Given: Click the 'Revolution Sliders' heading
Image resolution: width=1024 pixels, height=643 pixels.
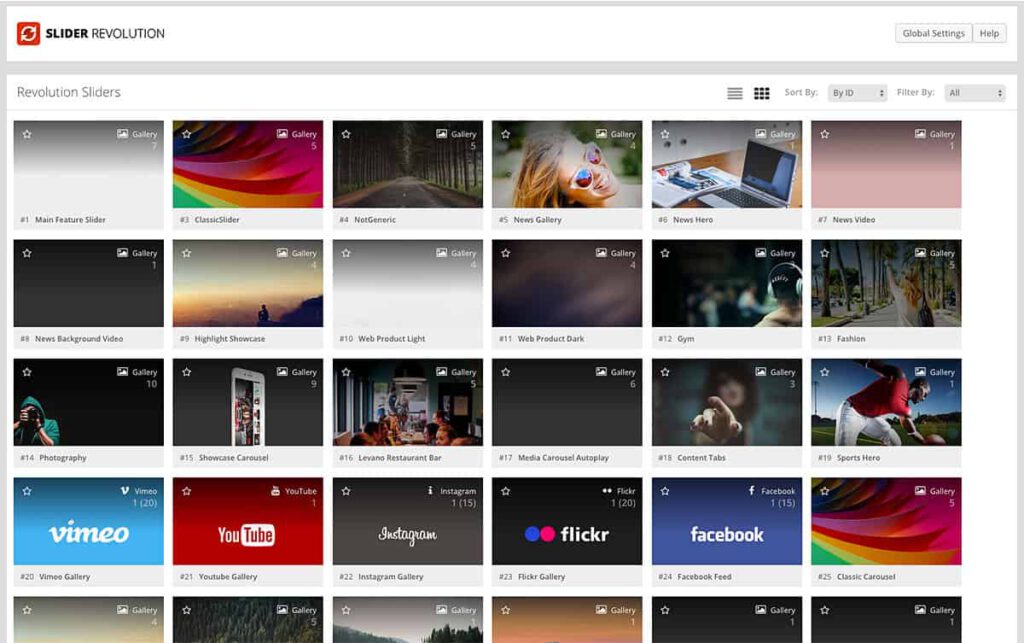Looking at the screenshot, I should (x=69, y=92).
